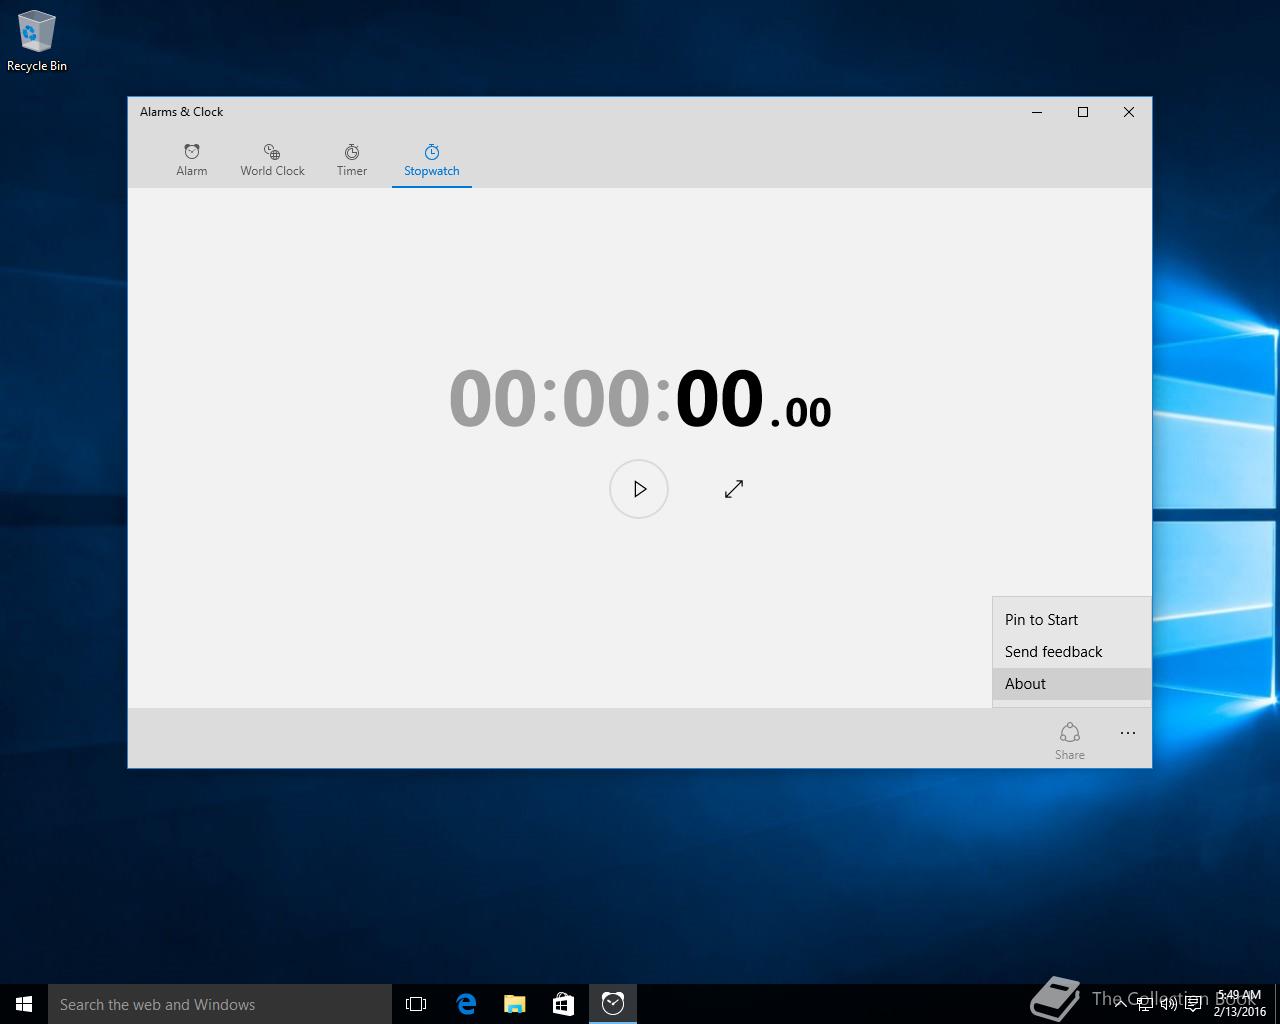This screenshot has height=1024, width=1280.
Task: Open Task View on the taskbar
Action: point(416,1004)
